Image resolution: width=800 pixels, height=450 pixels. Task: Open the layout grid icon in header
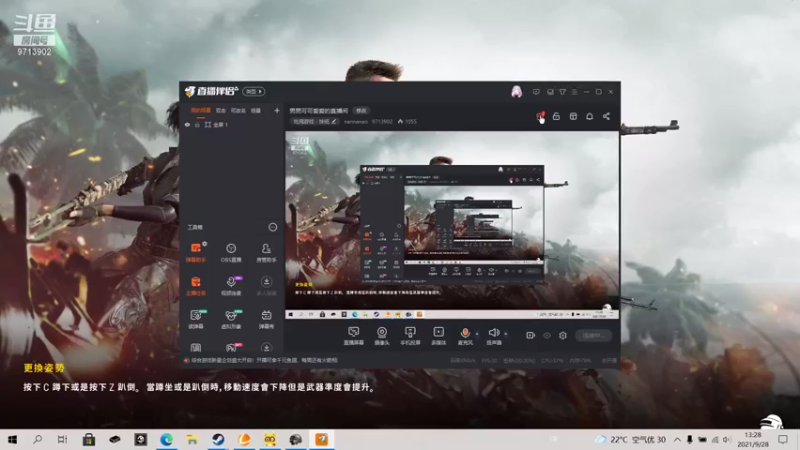tap(573, 116)
